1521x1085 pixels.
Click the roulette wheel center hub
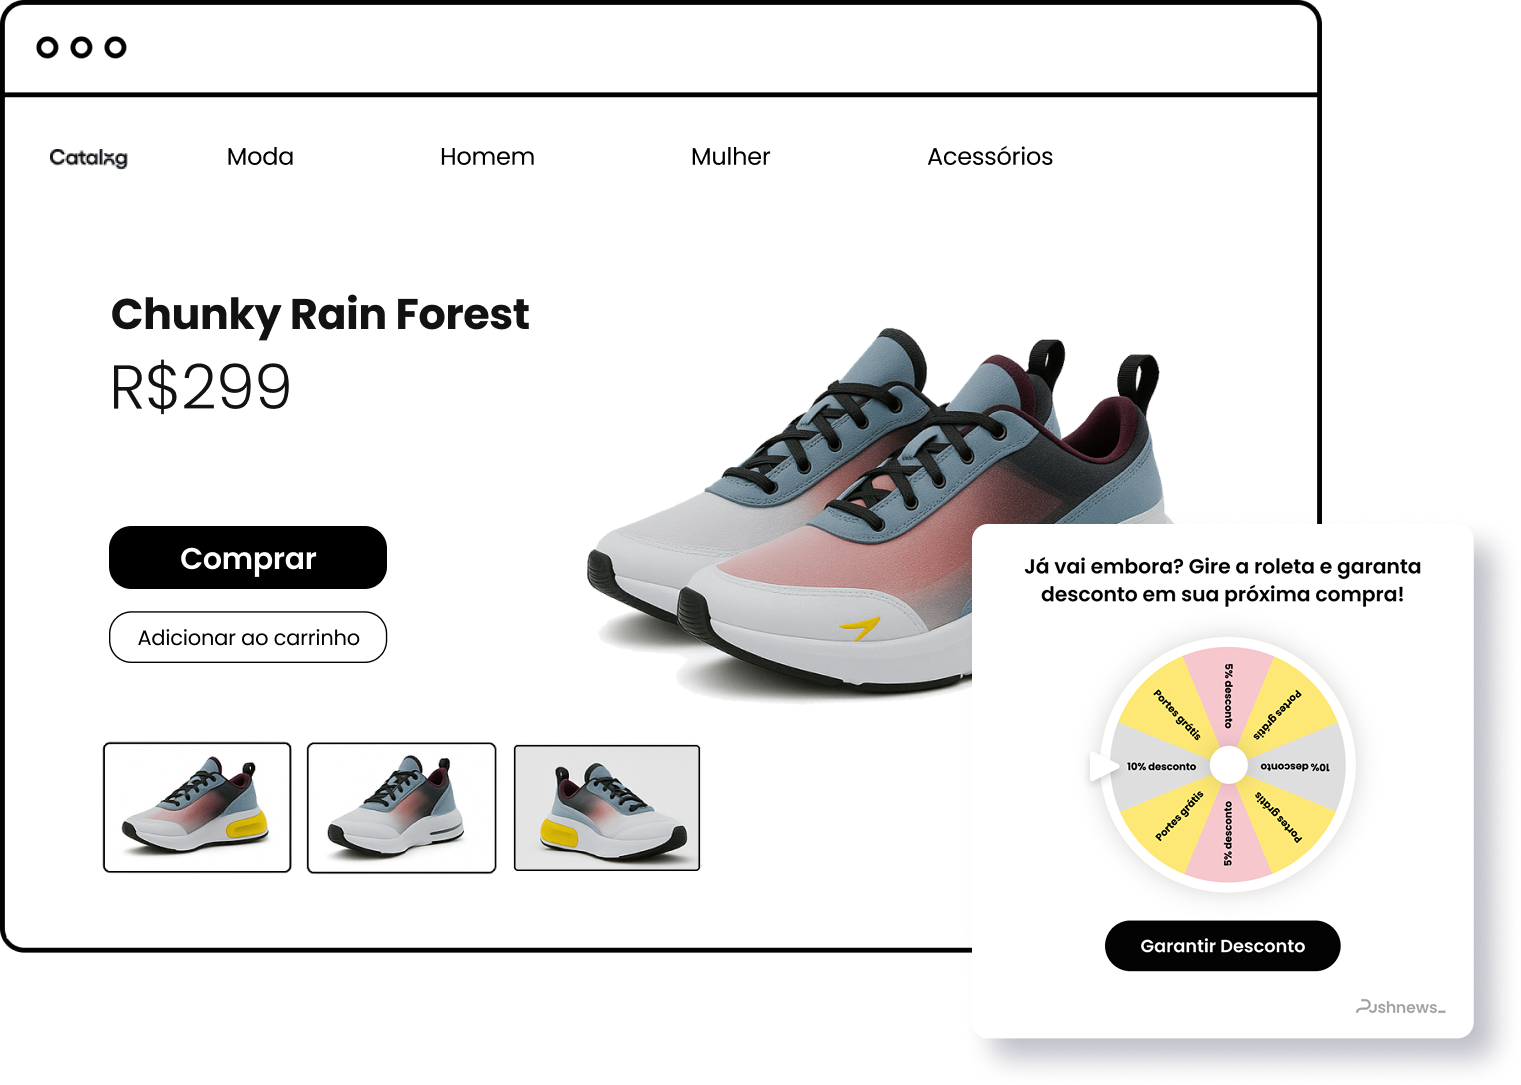coord(1228,765)
